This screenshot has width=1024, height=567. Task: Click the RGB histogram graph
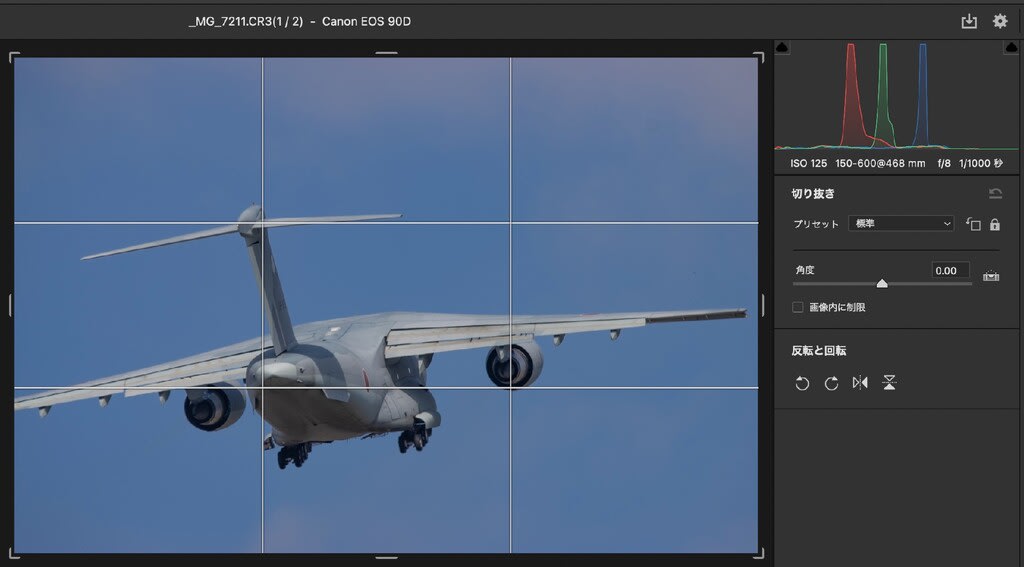pos(896,95)
